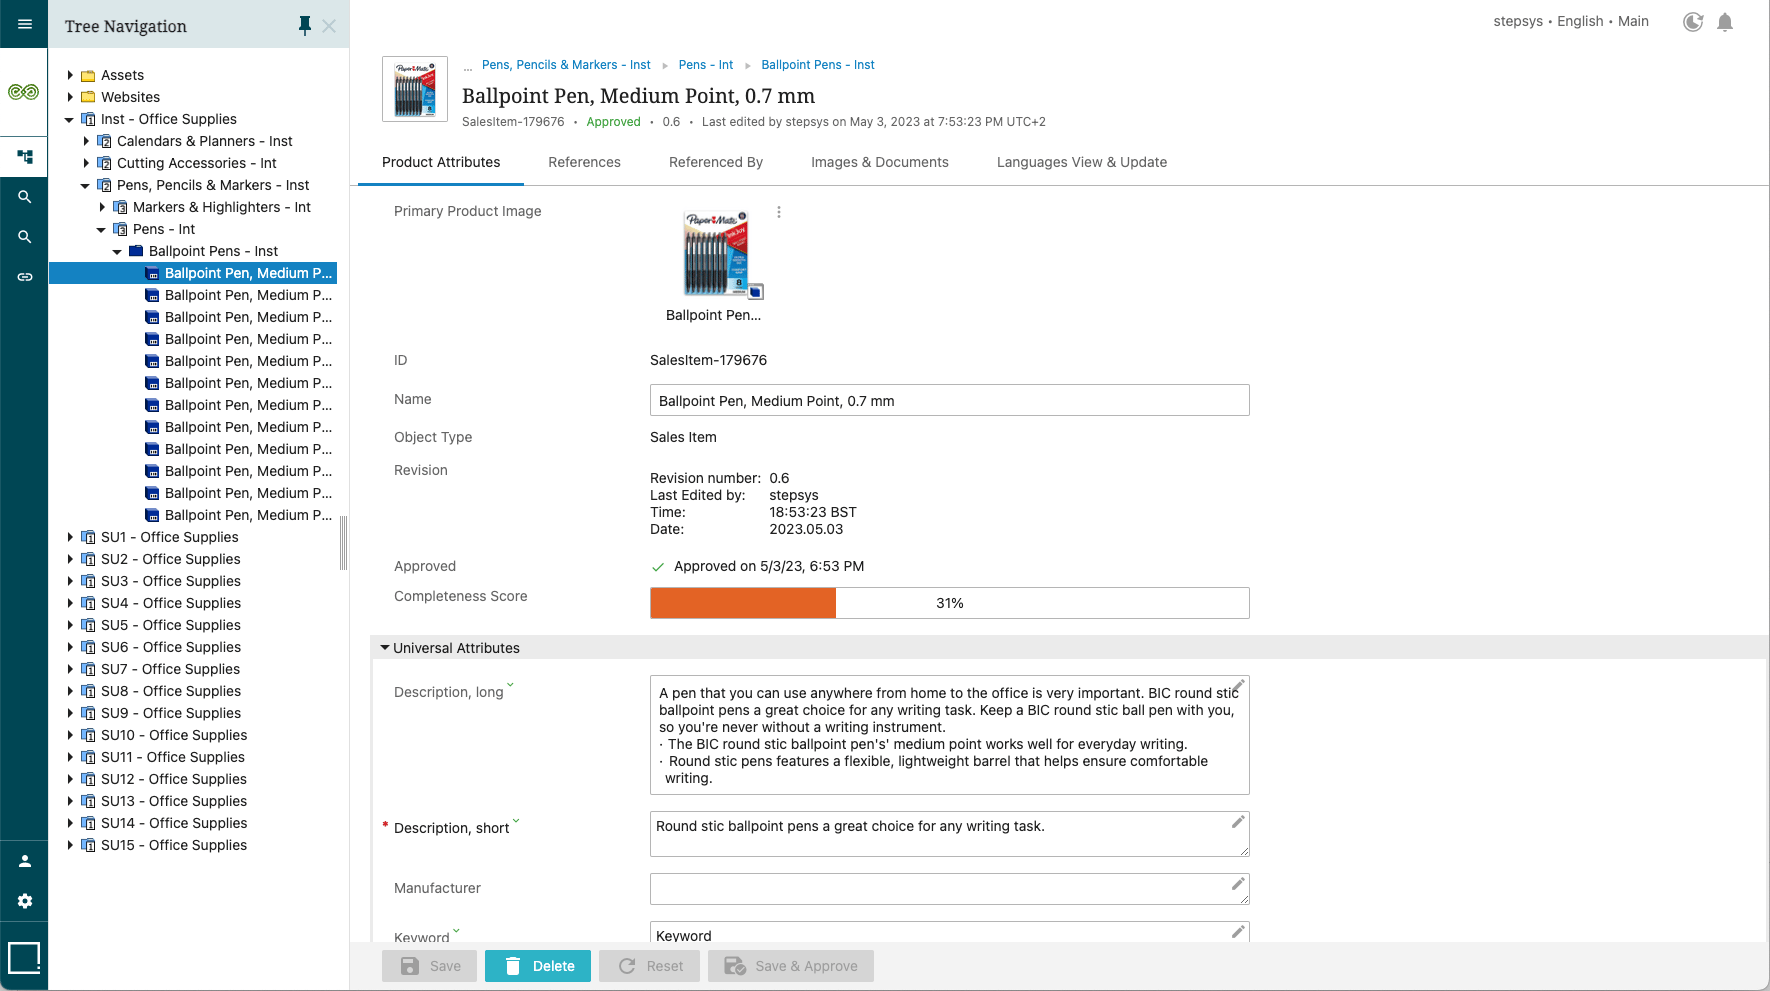
Task: Follow Pens - Int breadcrumb link
Action: 706,65
